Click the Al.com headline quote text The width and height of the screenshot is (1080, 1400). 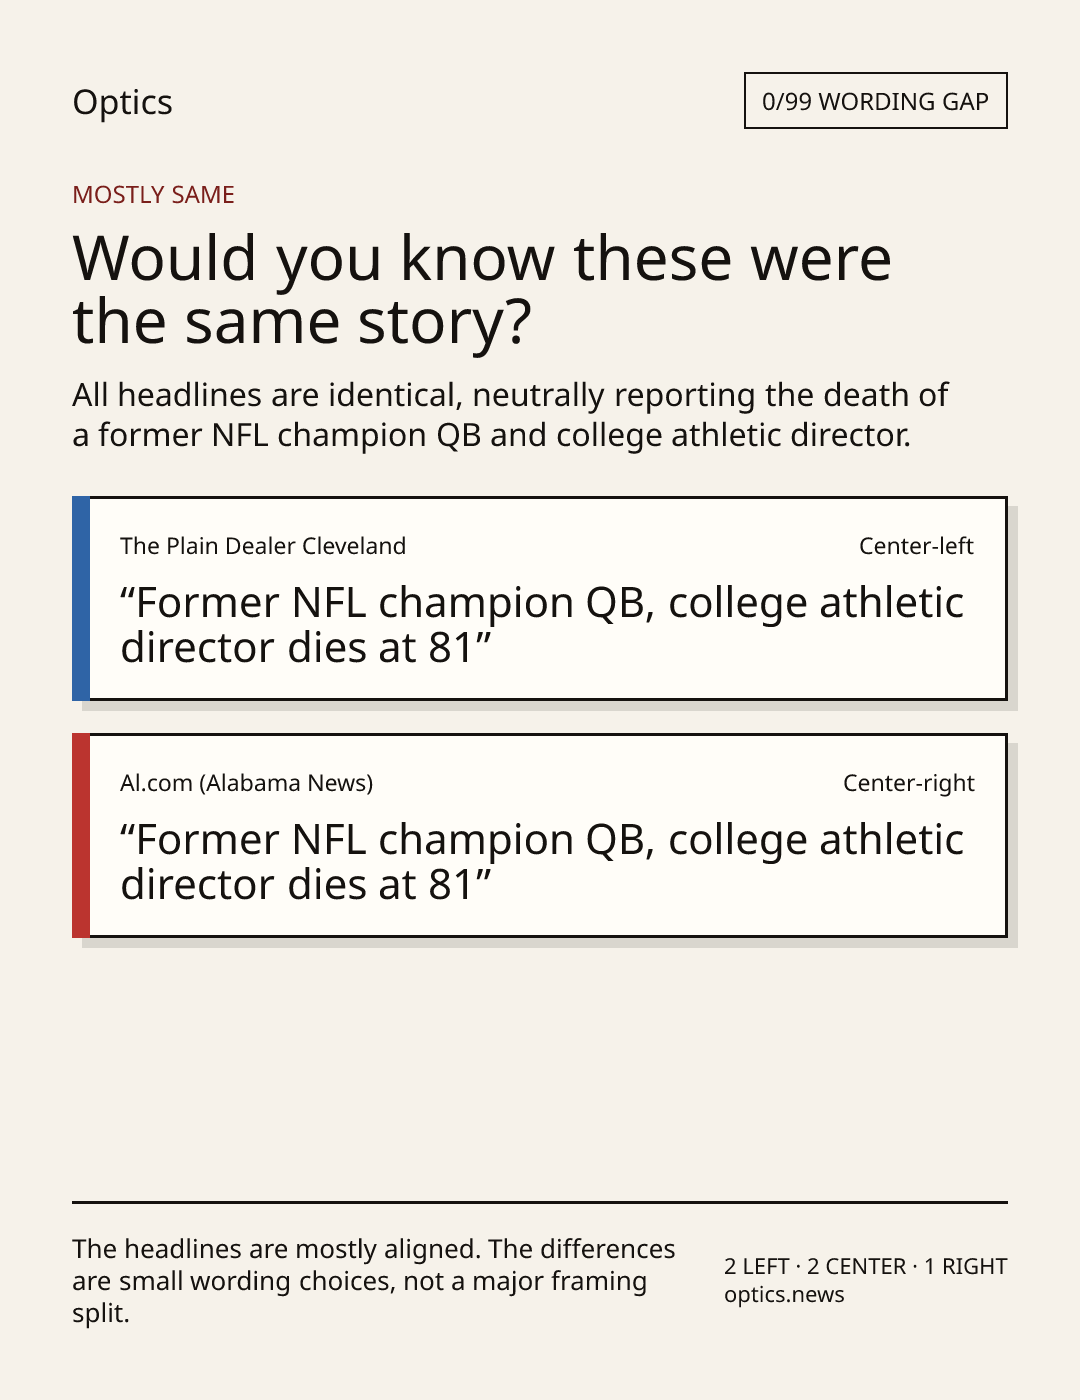542,862
